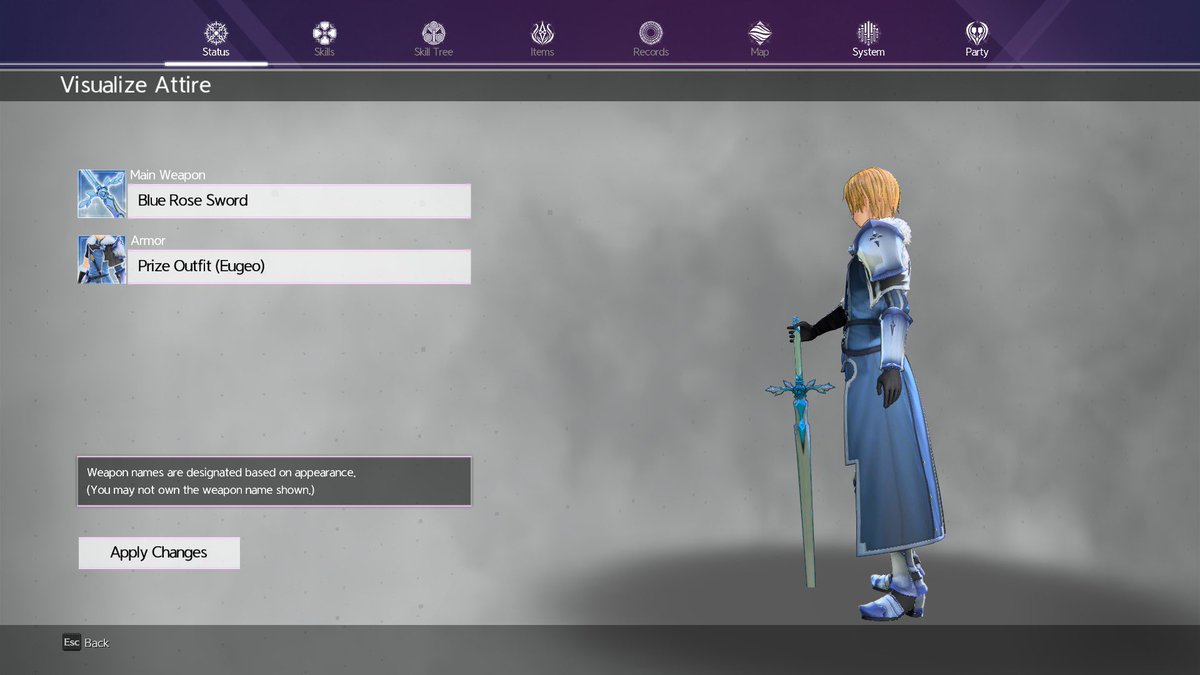Click the Prize Outfit armor thumbnail
The image size is (1200, 675).
102,260
